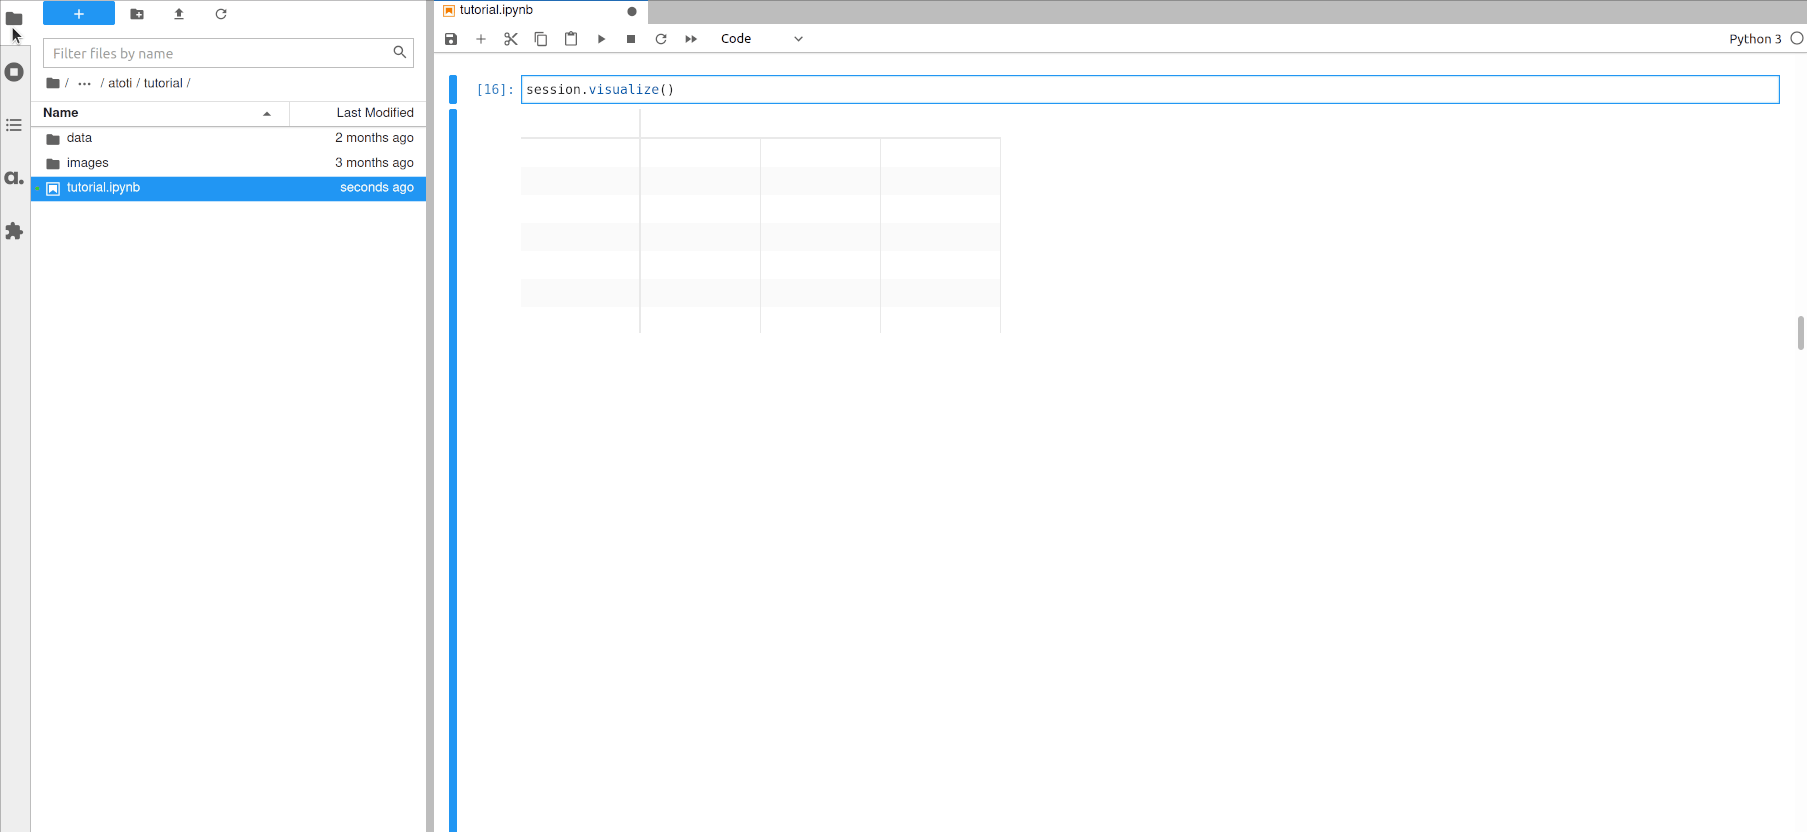Image resolution: width=1807 pixels, height=832 pixels.
Task: Run the selected cell
Action: [601, 39]
